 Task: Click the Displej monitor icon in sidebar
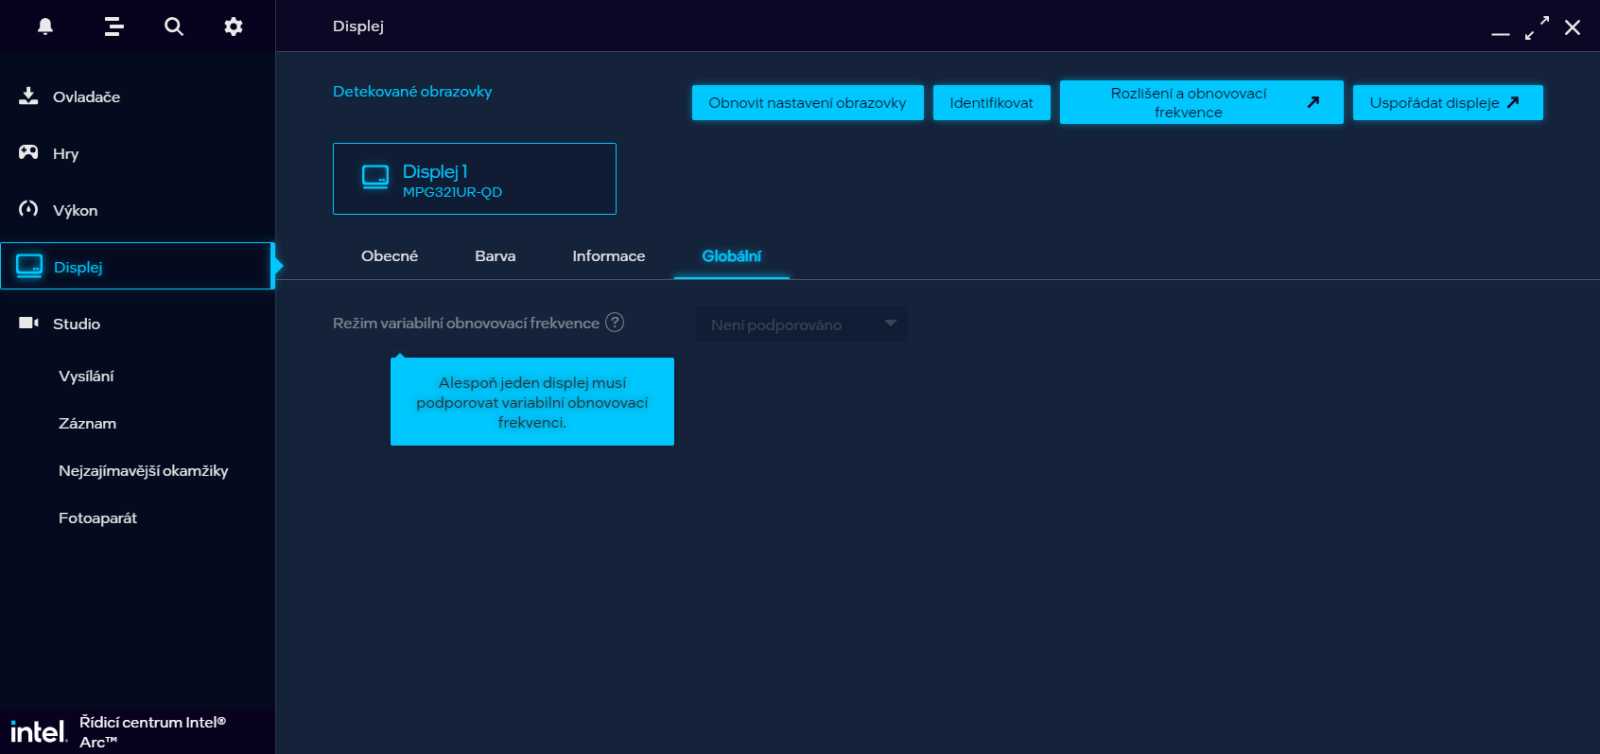pos(29,266)
